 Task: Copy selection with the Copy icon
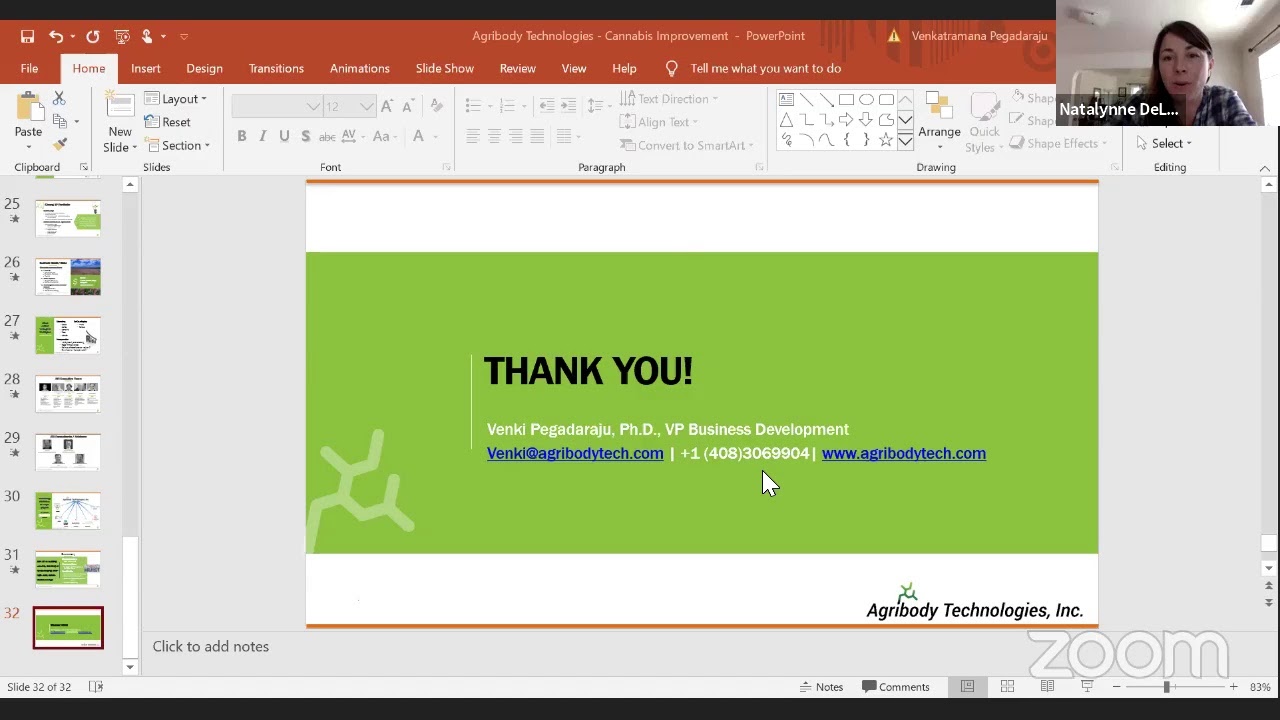(59, 121)
